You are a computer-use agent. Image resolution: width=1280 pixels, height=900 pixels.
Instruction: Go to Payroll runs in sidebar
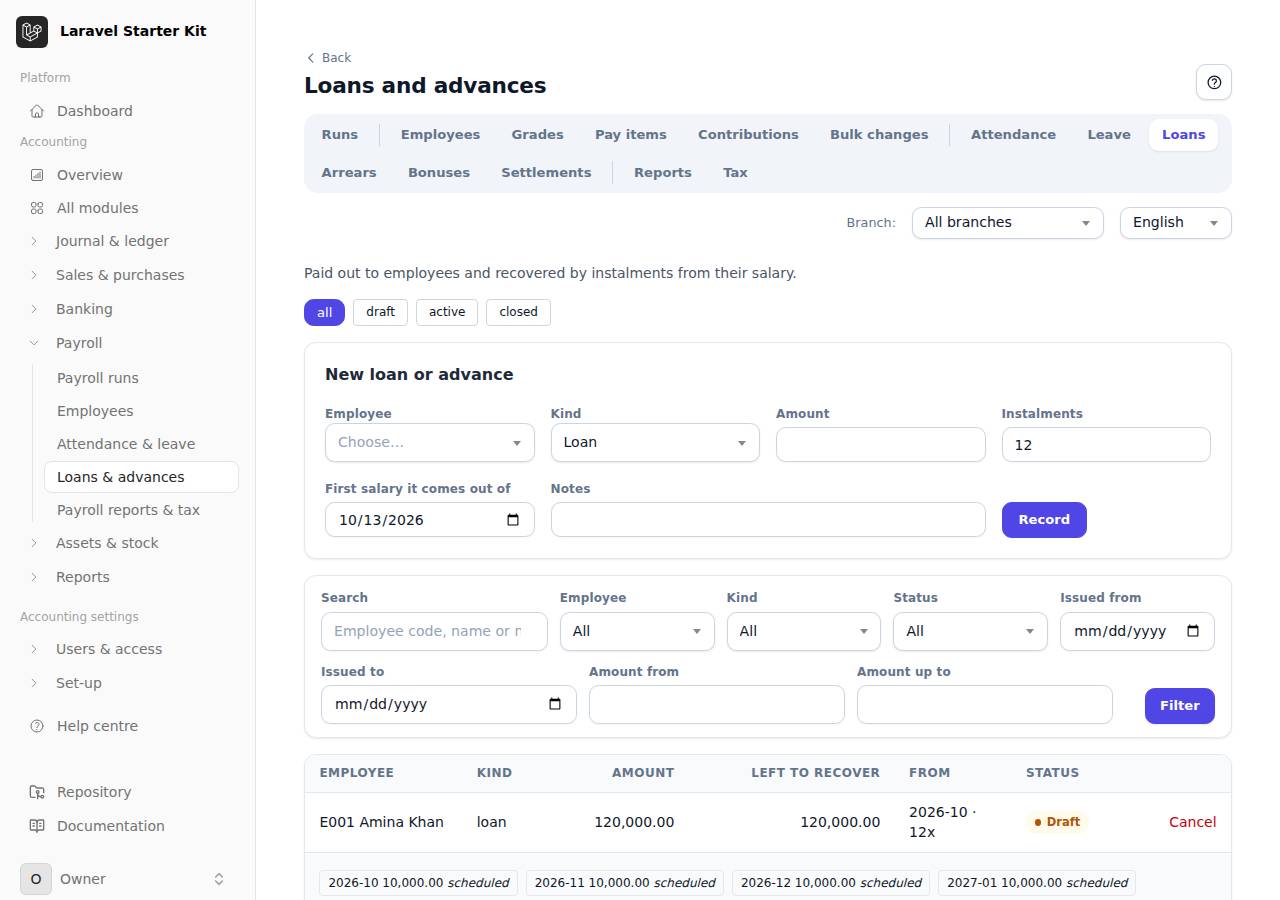141,378
